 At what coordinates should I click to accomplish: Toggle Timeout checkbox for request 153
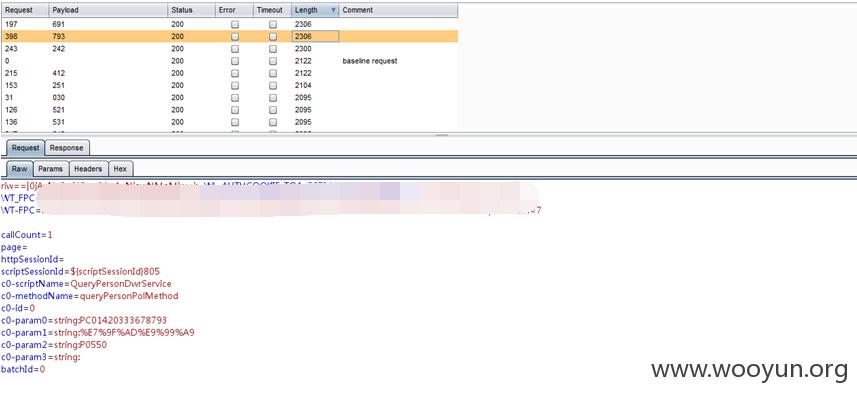point(273,86)
